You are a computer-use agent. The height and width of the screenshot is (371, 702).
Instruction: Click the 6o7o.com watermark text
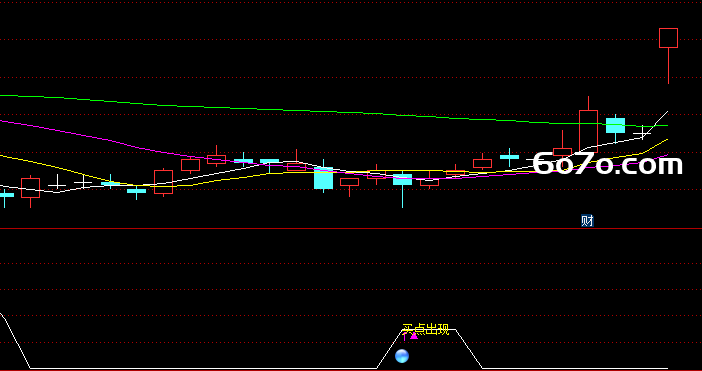tap(608, 164)
